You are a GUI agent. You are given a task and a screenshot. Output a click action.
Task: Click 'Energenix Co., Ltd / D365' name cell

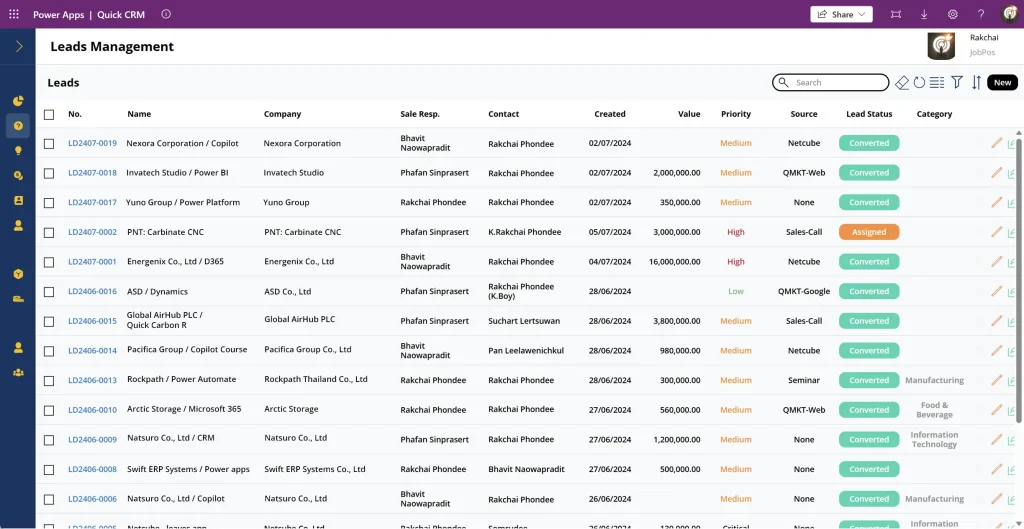pos(175,261)
